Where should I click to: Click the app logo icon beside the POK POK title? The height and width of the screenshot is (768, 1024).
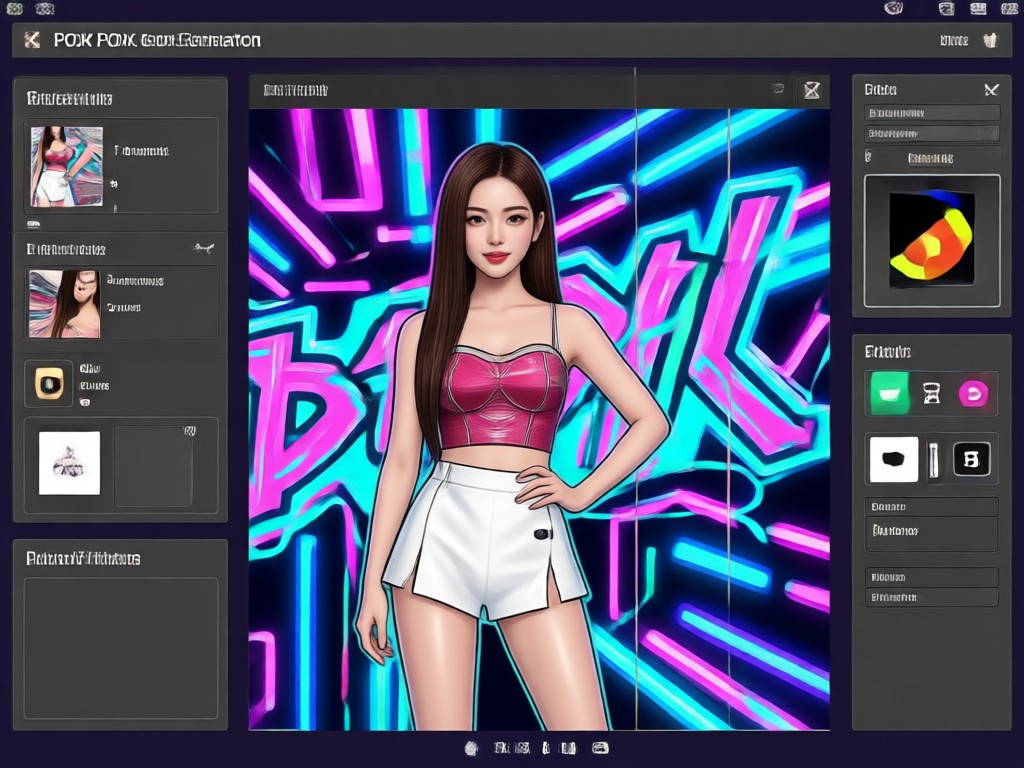coord(31,40)
